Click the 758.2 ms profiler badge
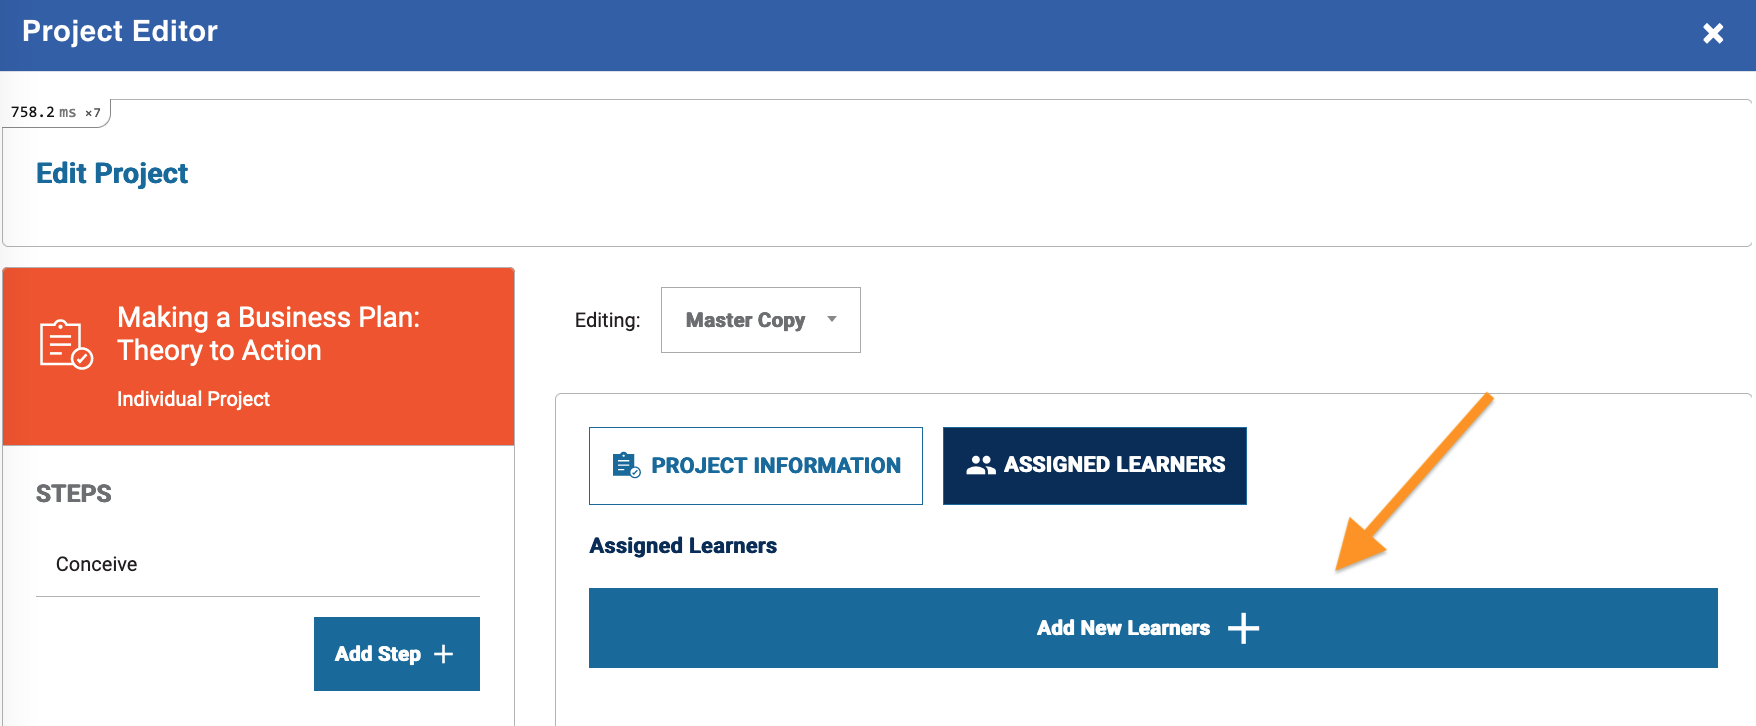The image size is (1756, 726). [56, 112]
